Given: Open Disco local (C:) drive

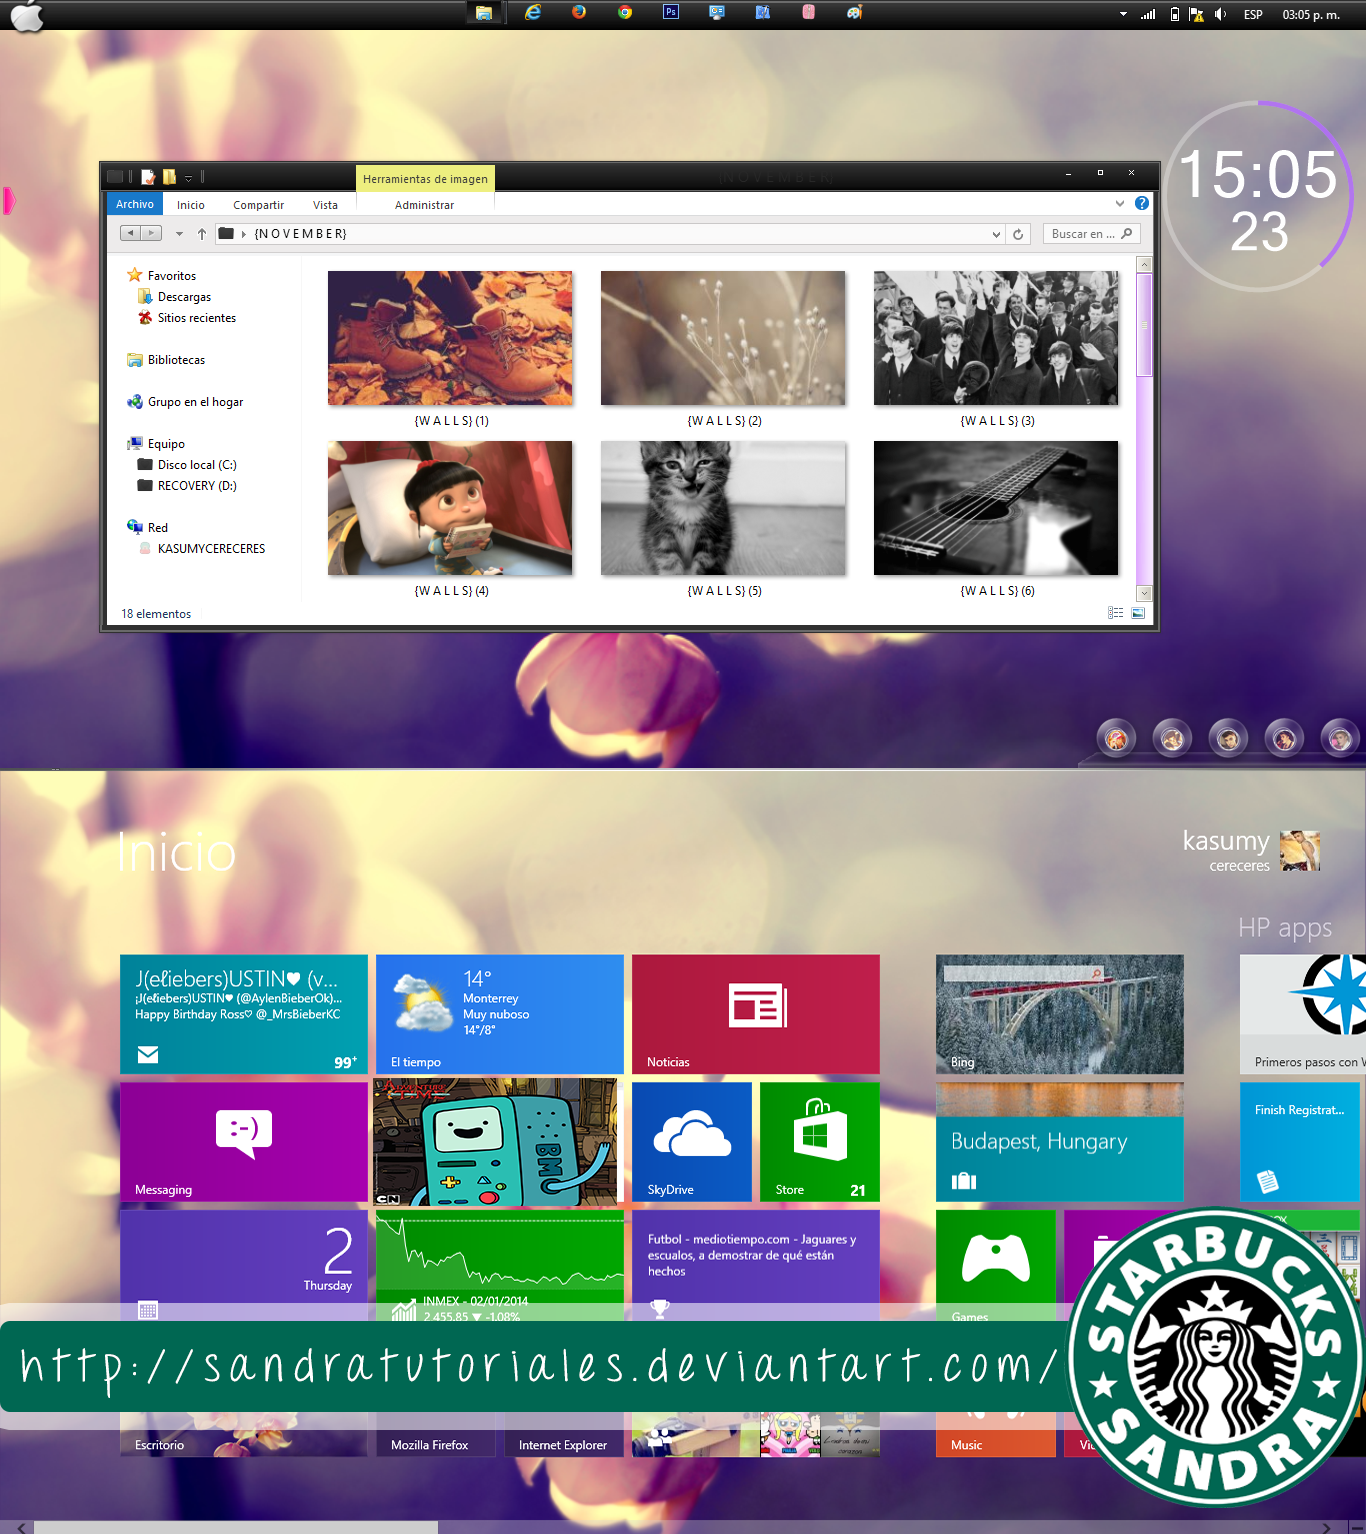Looking at the screenshot, I should click(196, 465).
